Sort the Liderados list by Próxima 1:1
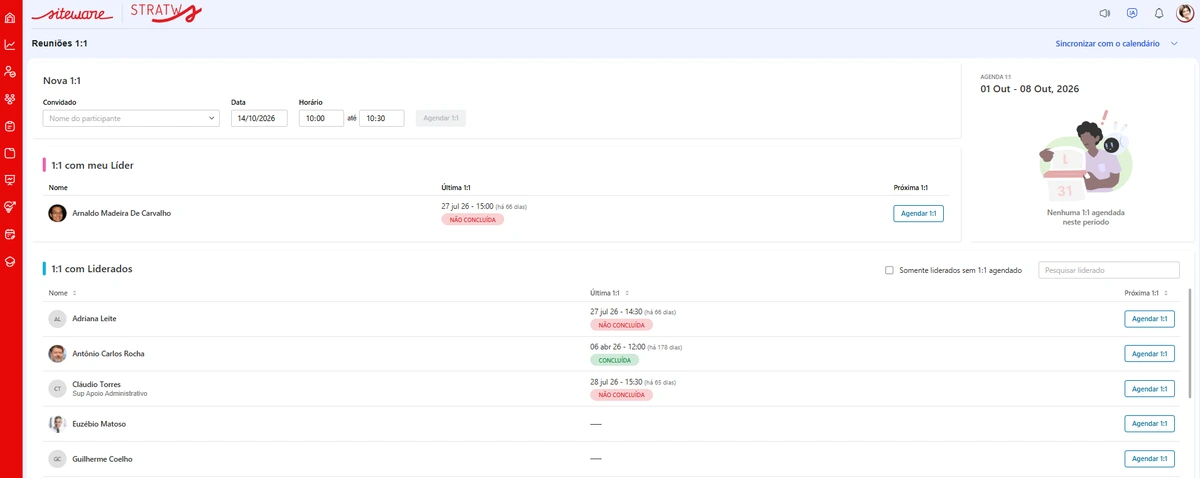 1145,293
